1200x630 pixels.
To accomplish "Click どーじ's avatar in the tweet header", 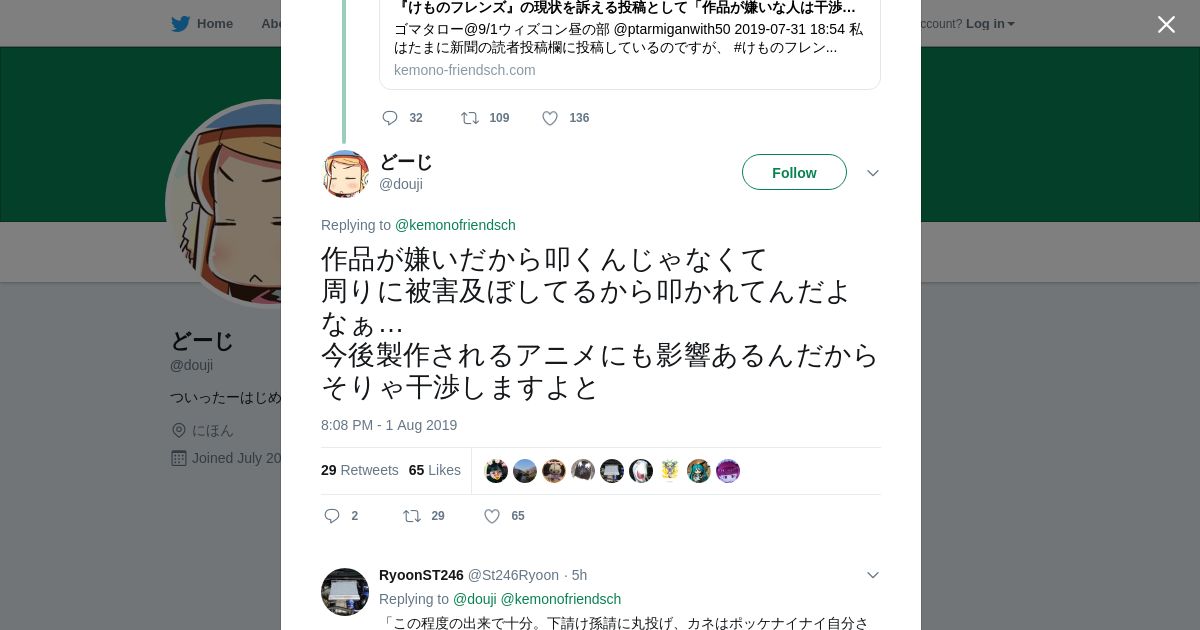I will click(x=345, y=174).
